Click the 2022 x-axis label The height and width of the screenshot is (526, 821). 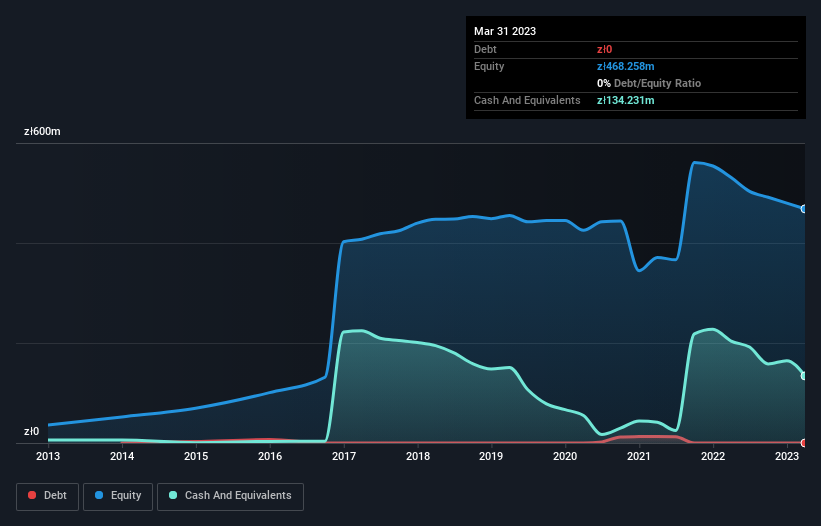pos(713,456)
